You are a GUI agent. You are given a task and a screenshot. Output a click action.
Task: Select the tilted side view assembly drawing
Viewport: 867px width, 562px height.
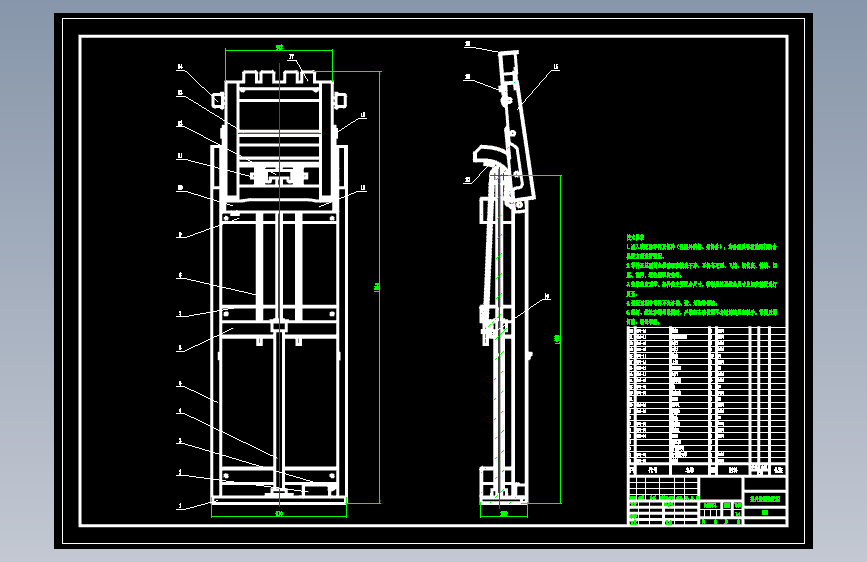[x=504, y=277]
